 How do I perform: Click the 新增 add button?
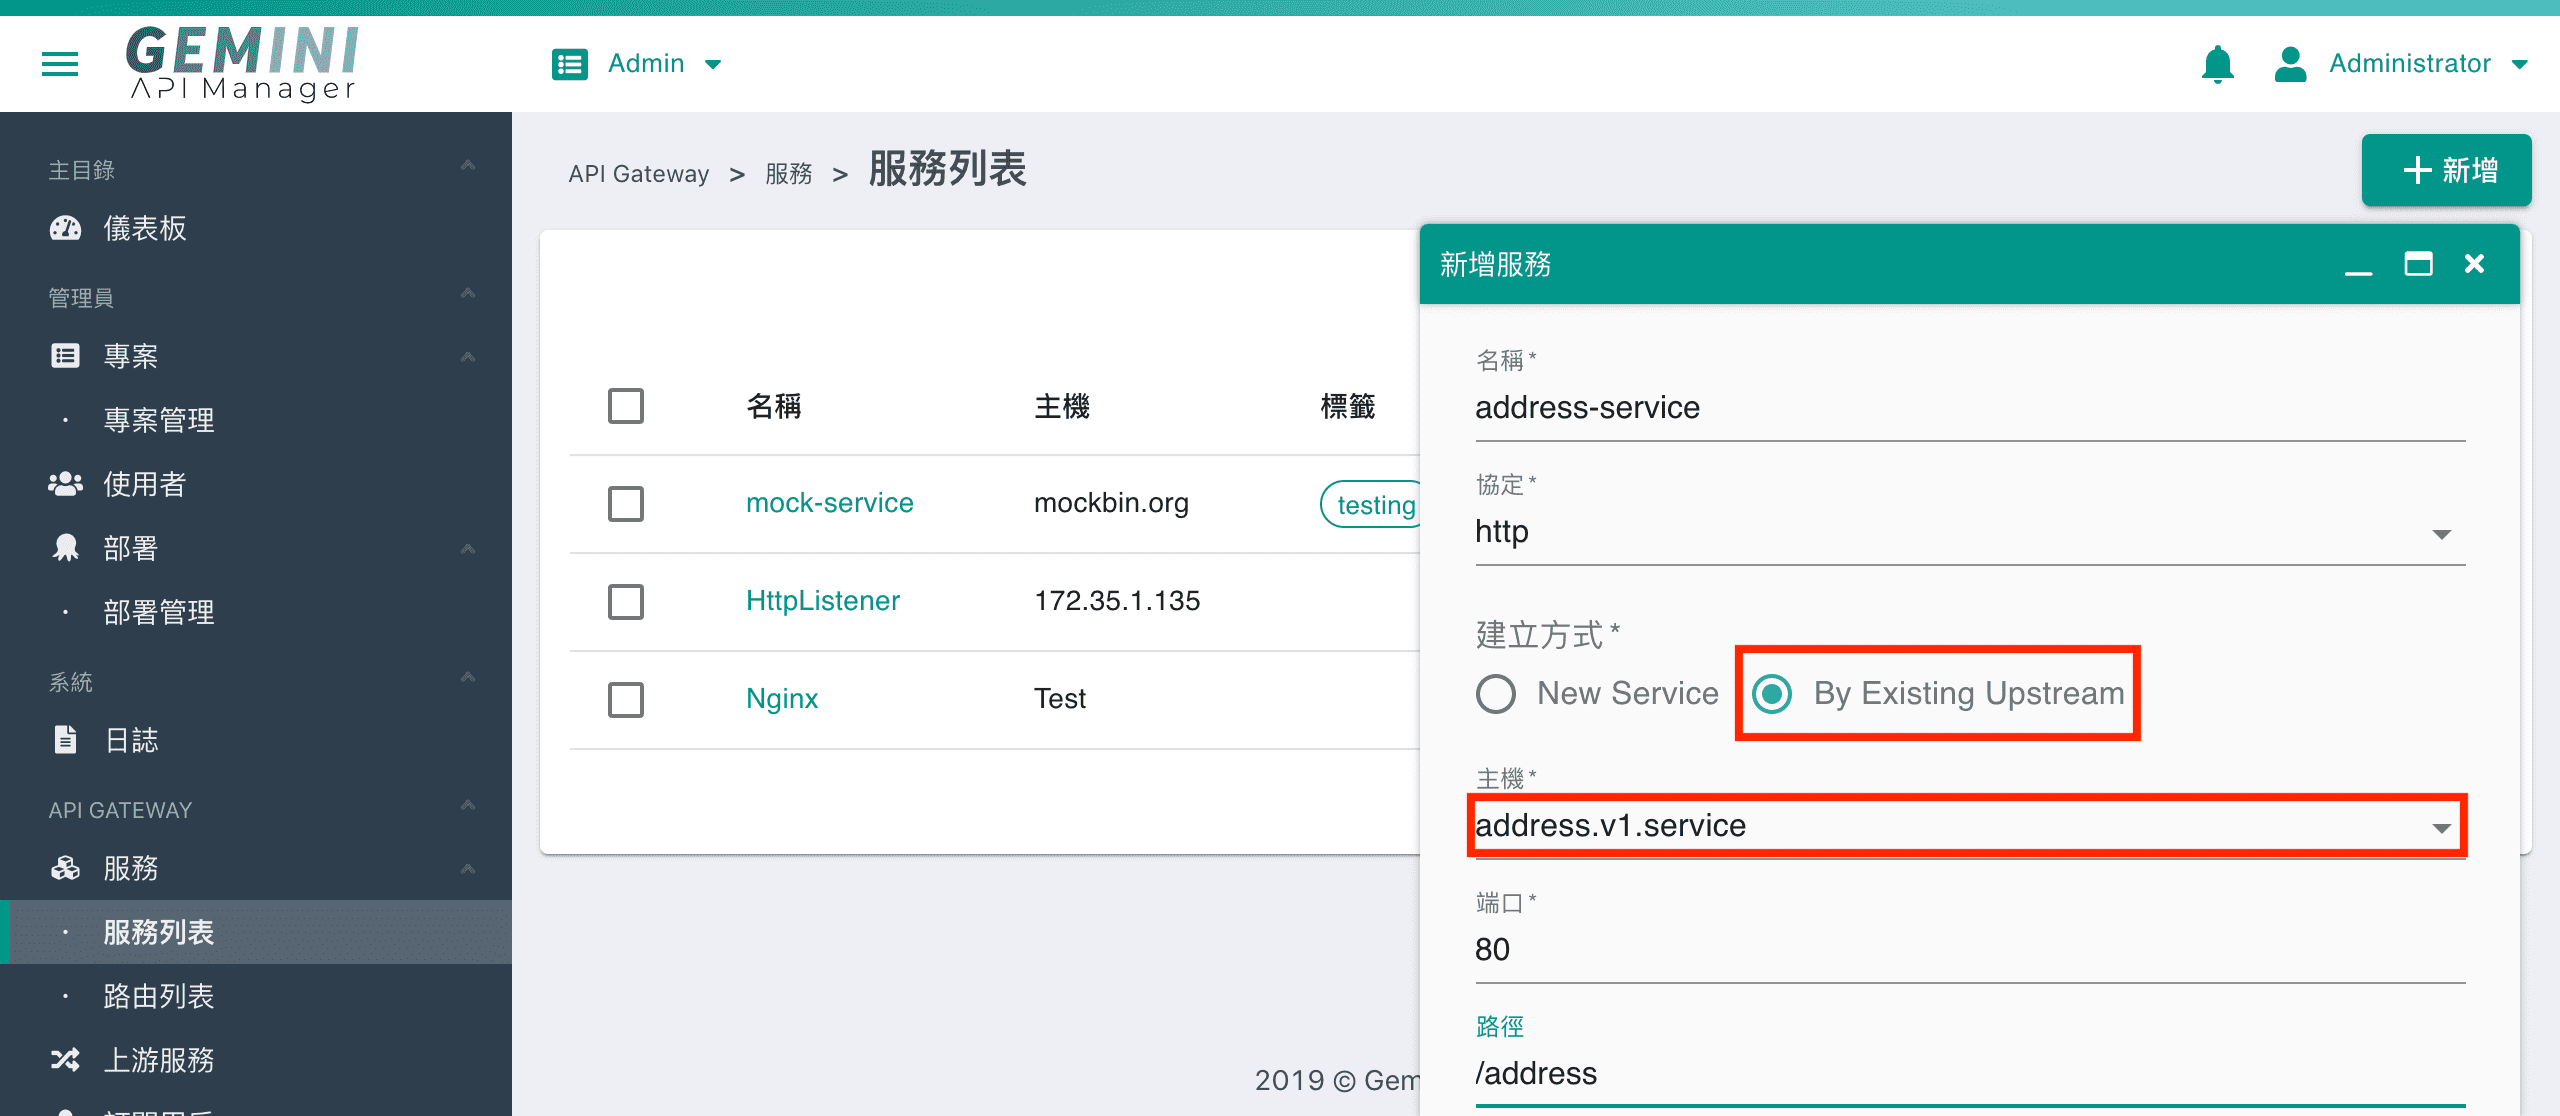tap(2446, 170)
